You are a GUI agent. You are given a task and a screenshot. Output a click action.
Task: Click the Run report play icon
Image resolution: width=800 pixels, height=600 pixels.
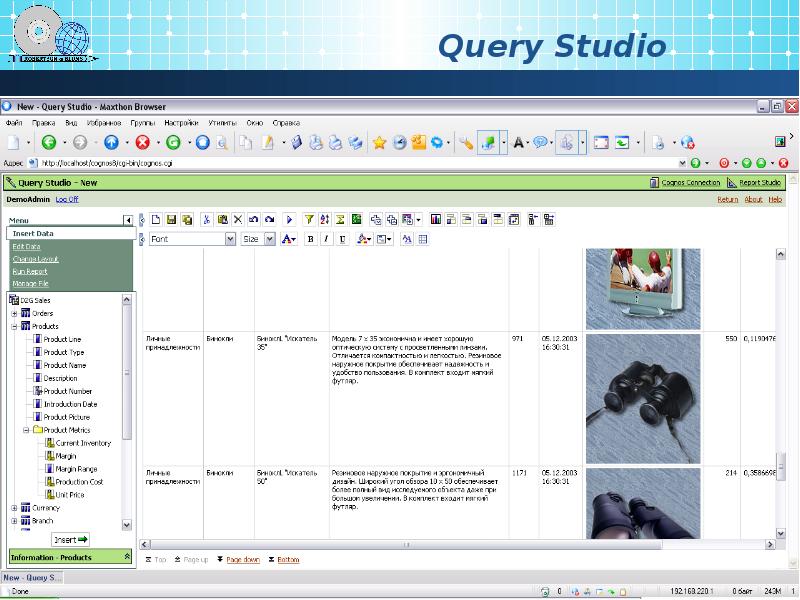click(x=290, y=219)
